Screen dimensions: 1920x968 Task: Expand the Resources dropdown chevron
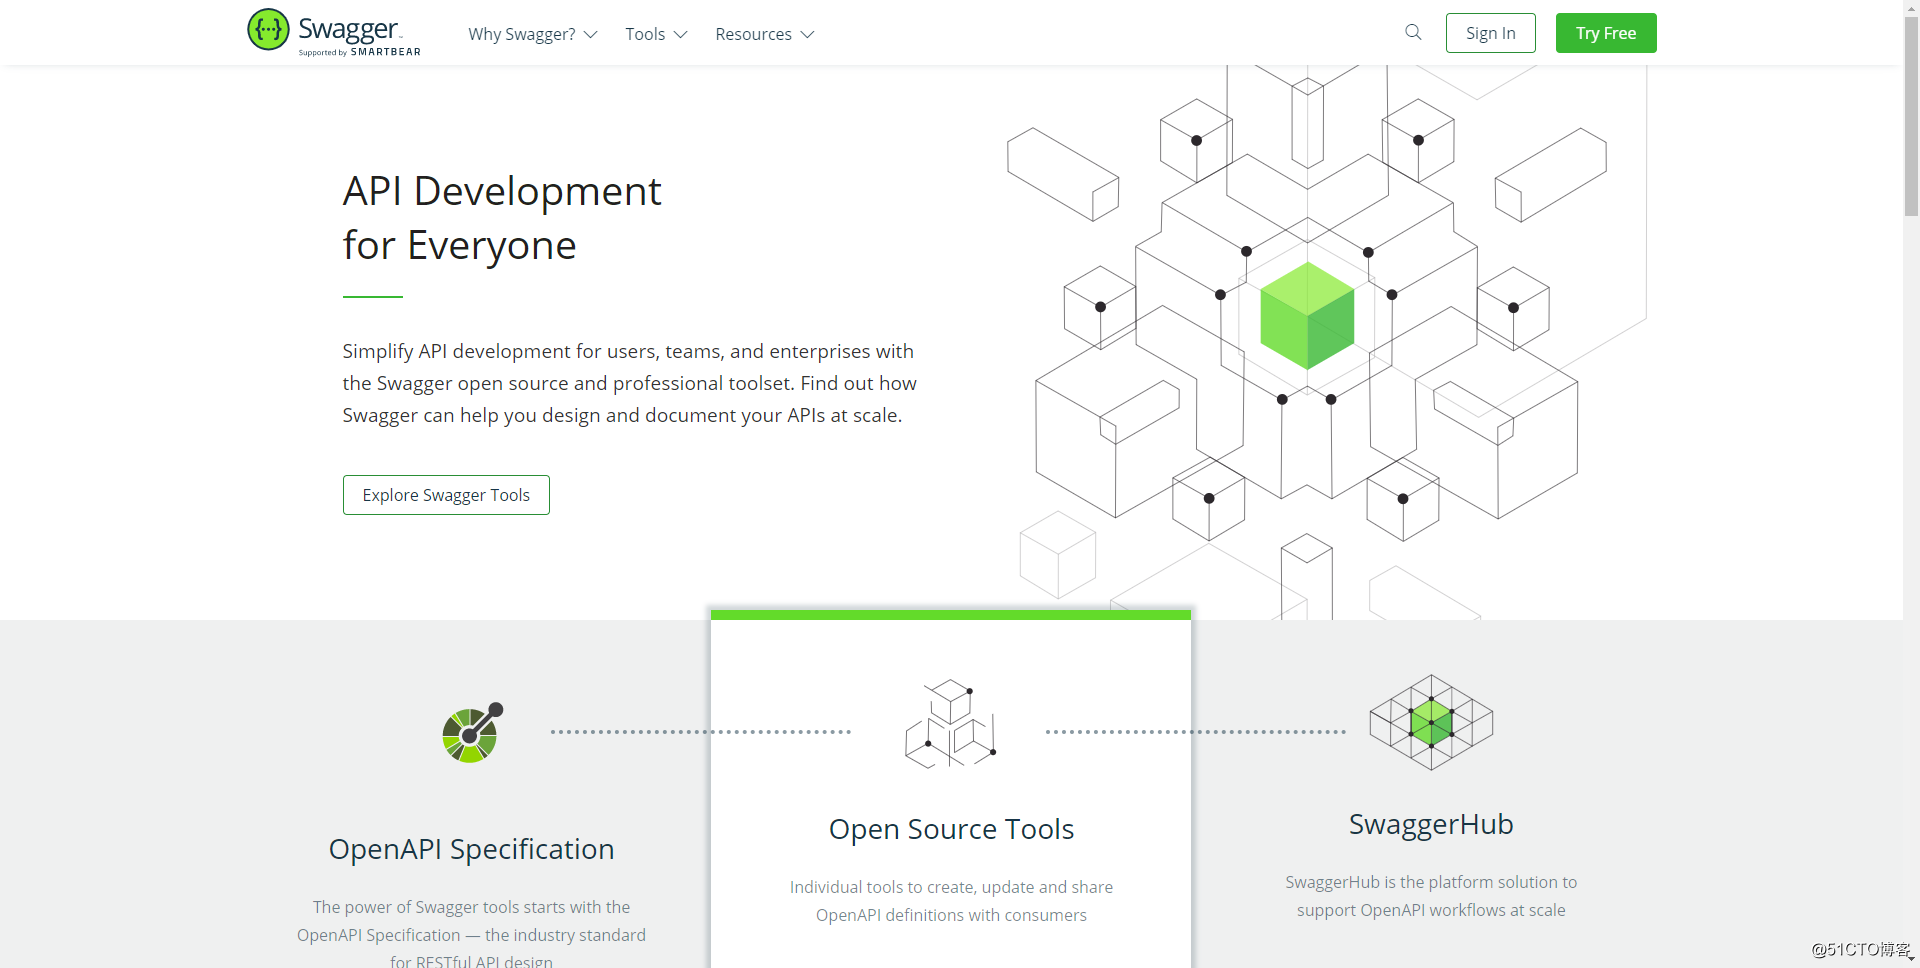(807, 34)
